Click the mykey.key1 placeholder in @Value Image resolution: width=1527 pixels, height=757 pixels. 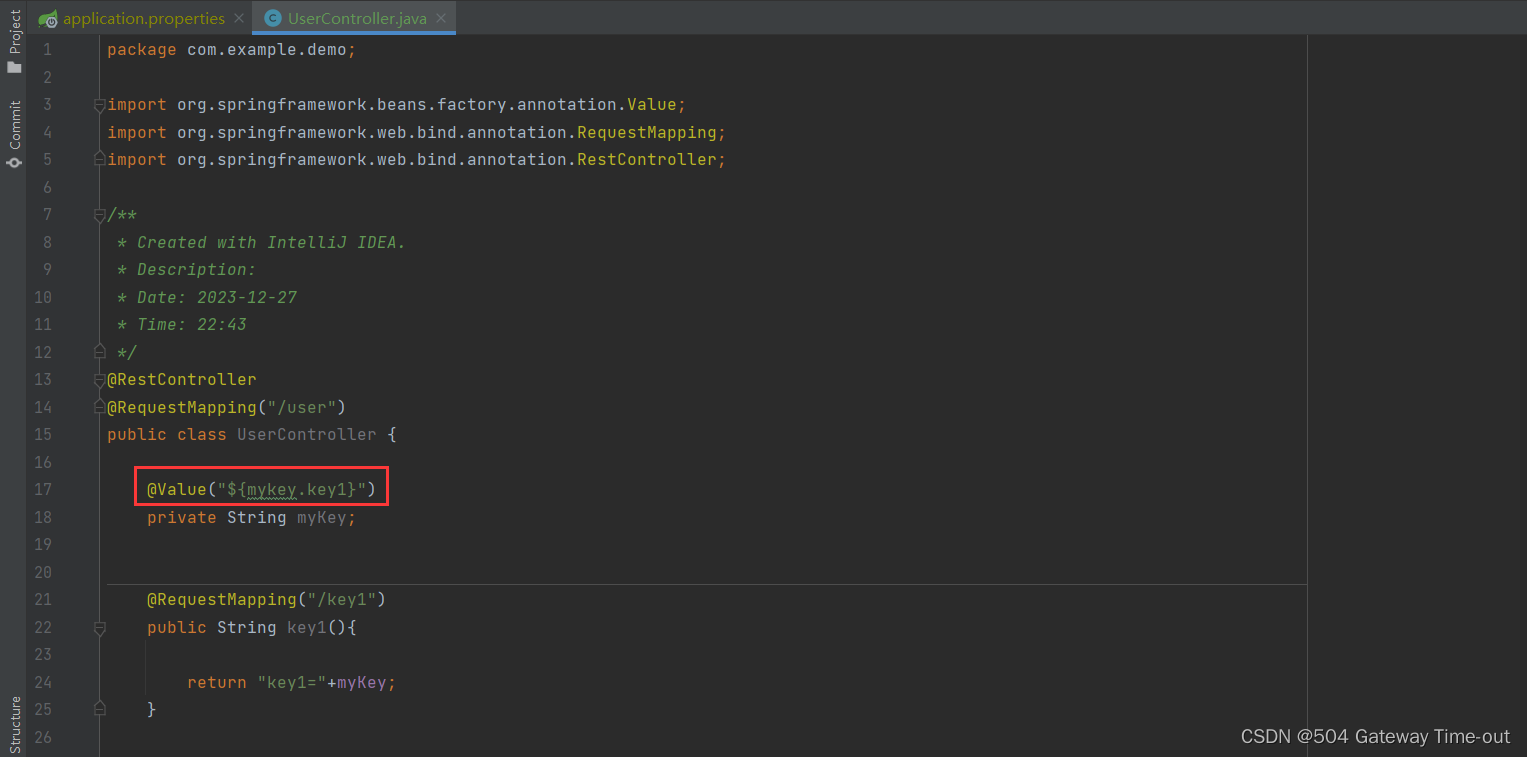[301, 490]
